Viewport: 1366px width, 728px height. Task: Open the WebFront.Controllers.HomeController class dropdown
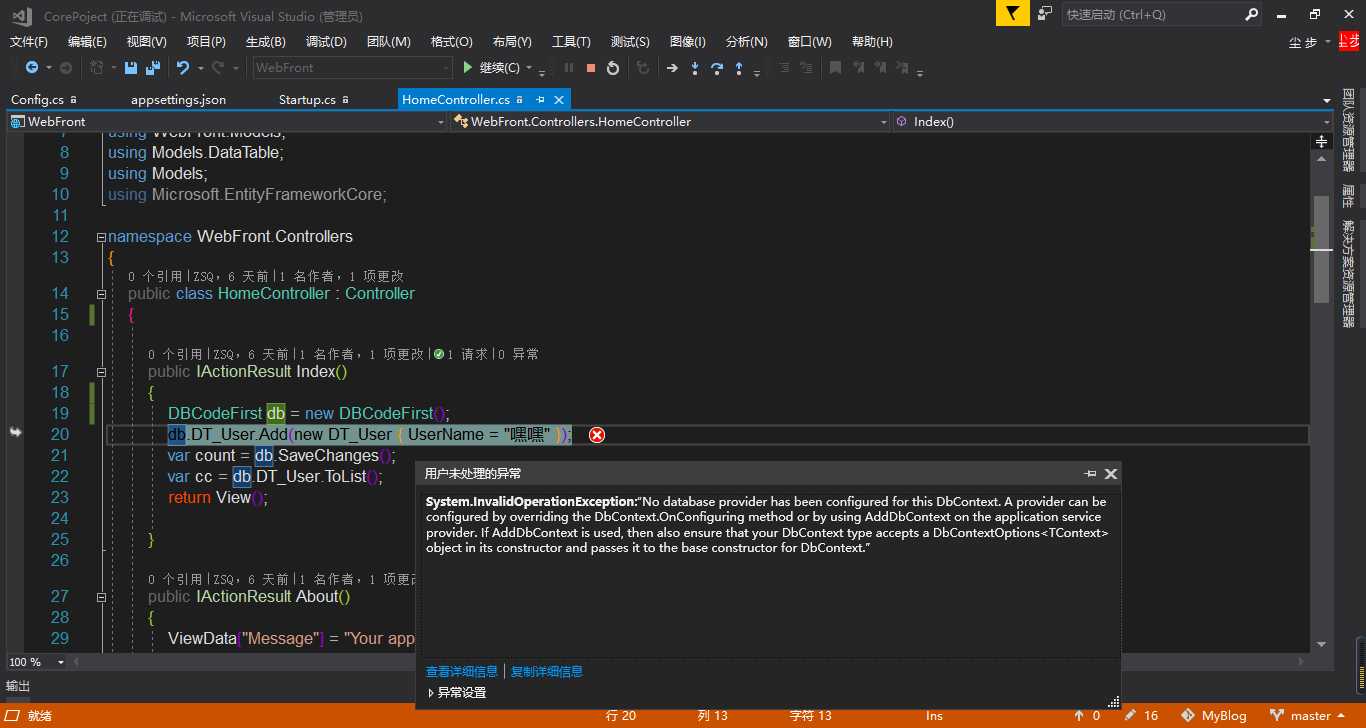click(x=670, y=121)
